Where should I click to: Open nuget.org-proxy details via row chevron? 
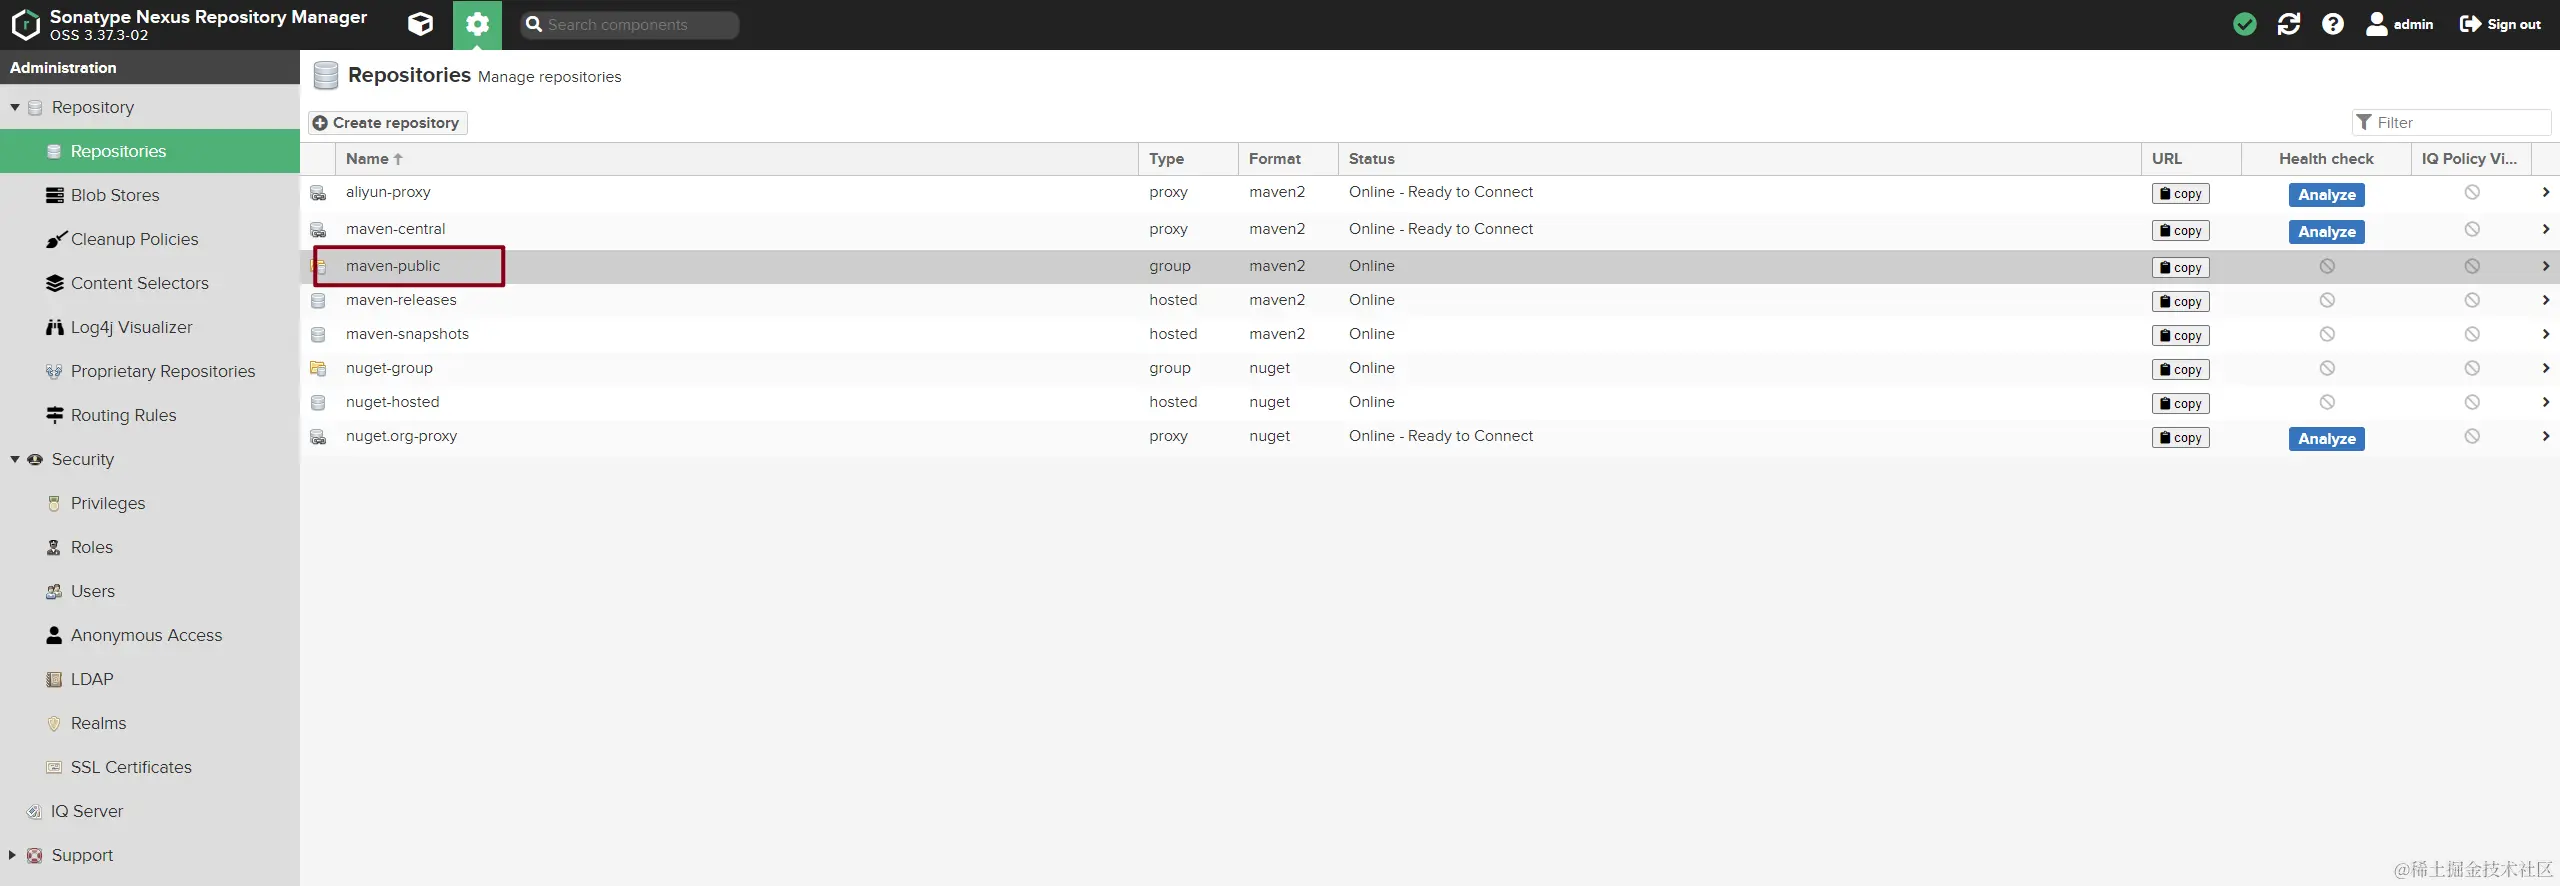2545,436
